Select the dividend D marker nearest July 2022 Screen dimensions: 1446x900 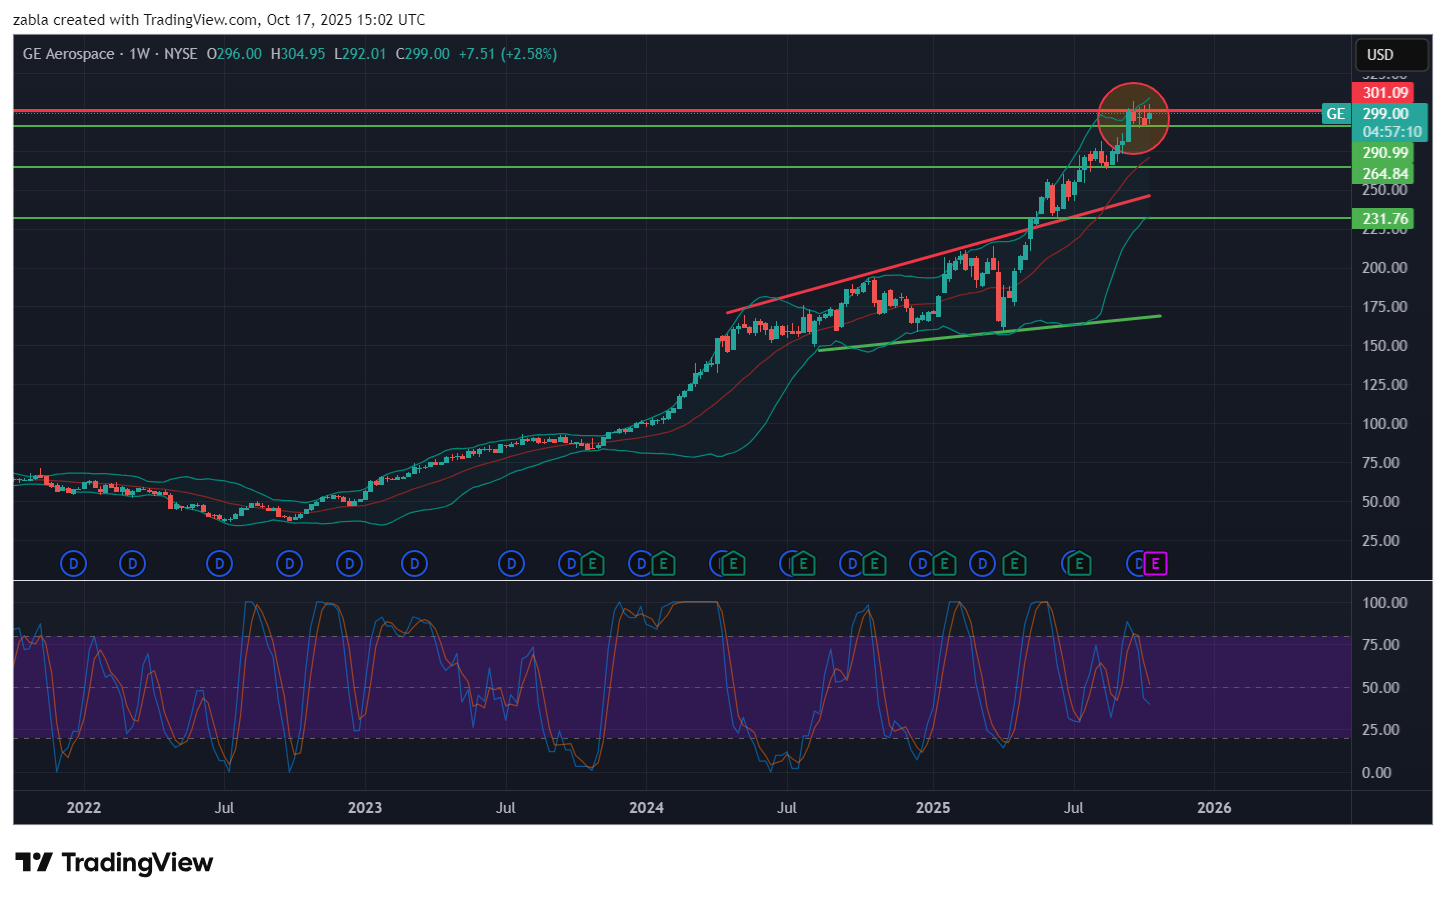pyautogui.click(x=219, y=564)
